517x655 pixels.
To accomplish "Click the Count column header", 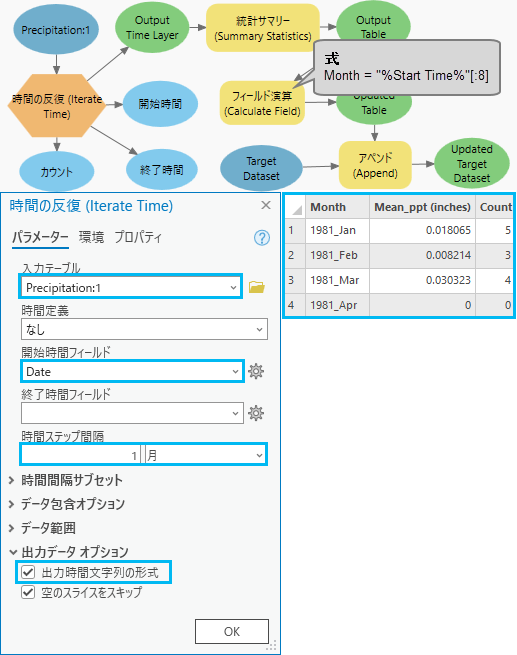I will [x=495, y=207].
